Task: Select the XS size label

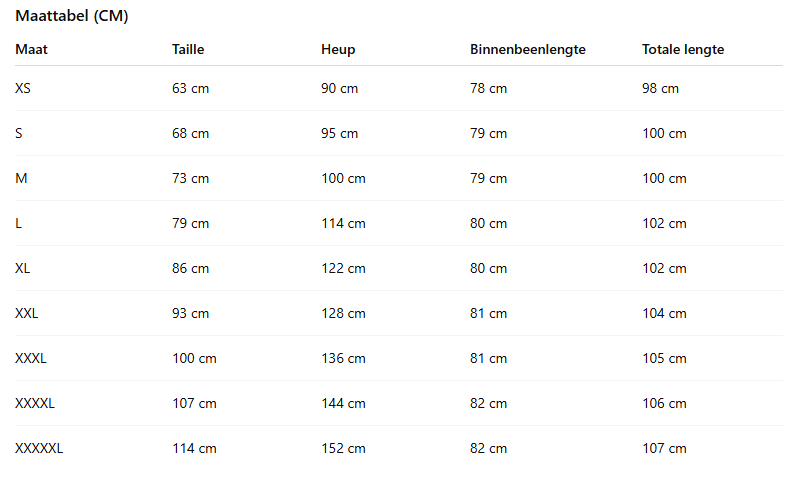Action: pyautogui.click(x=23, y=88)
